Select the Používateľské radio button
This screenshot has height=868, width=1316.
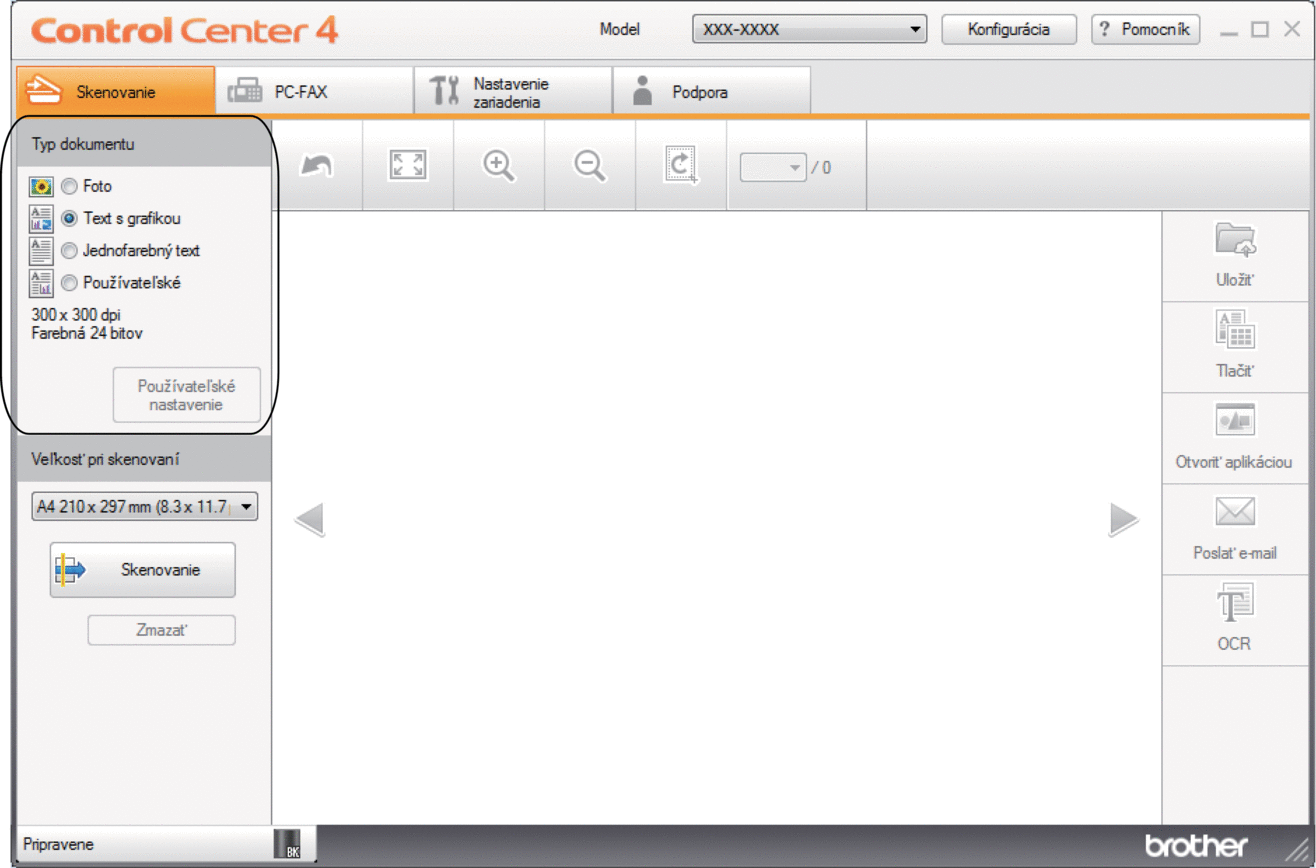pos(69,283)
